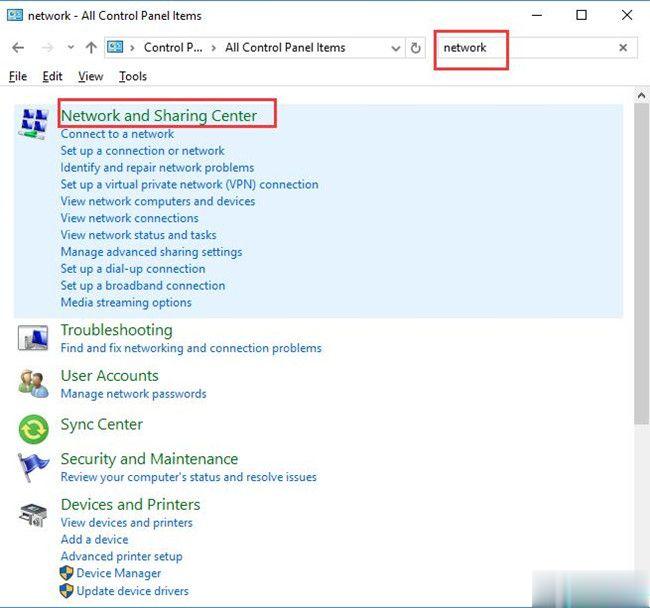
Task: Select the 'All Control Panel Items' breadcrumb
Action: [x=285, y=48]
